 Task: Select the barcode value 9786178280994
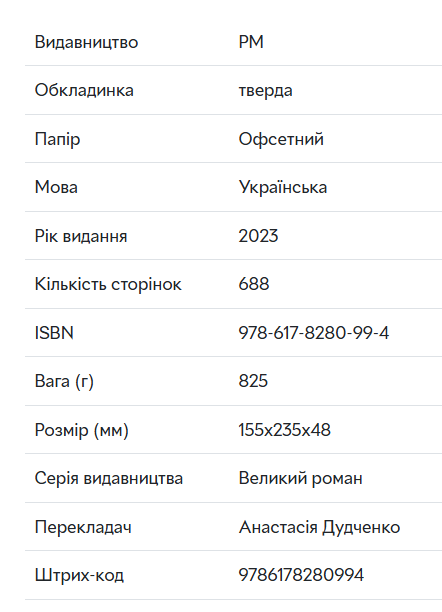pyautogui.click(x=301, y=575)
